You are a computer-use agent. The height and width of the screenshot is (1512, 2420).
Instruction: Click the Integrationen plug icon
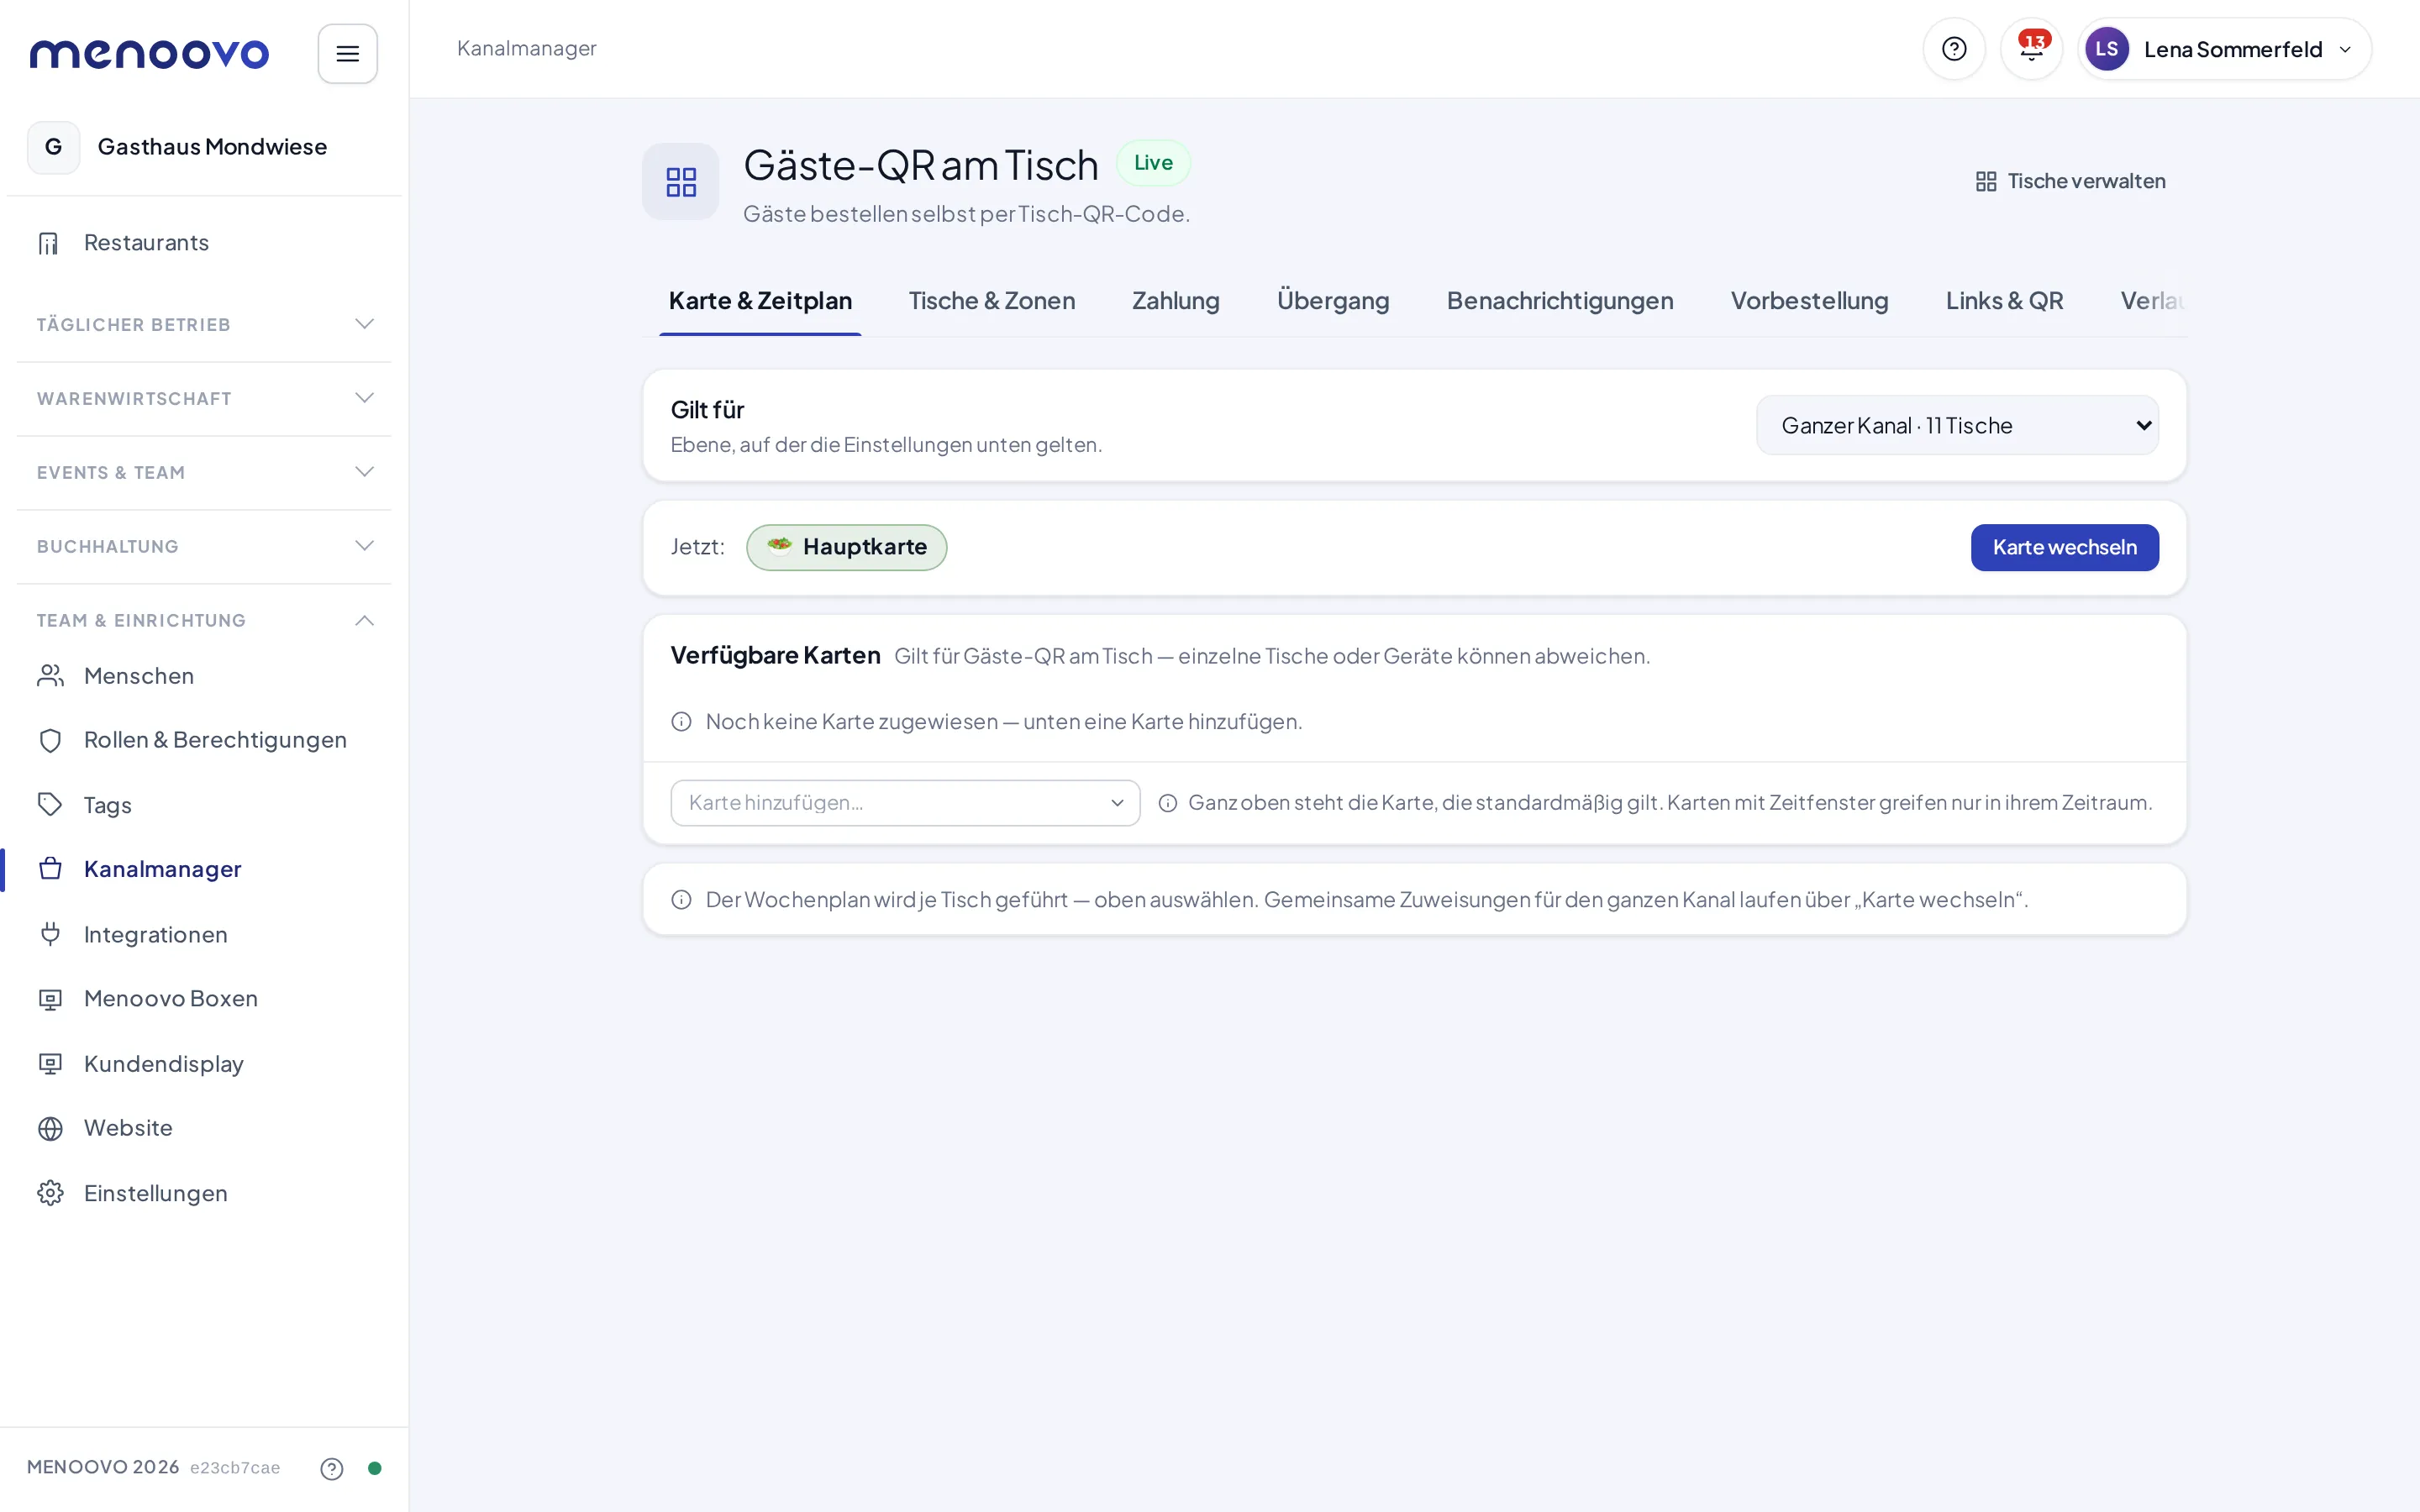[x=50, y=934]
